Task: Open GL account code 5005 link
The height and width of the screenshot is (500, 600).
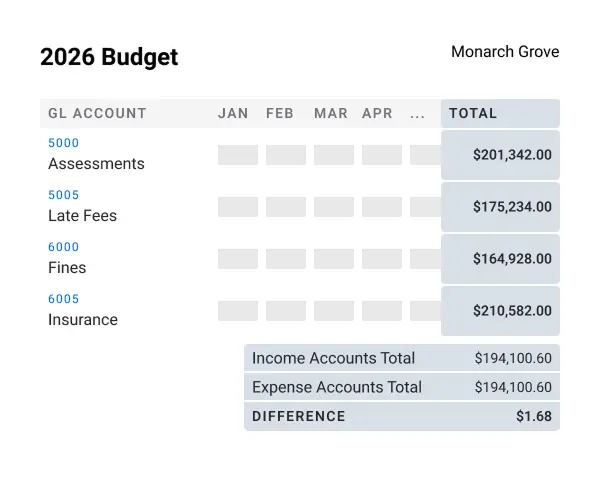Action: (63, 195)
